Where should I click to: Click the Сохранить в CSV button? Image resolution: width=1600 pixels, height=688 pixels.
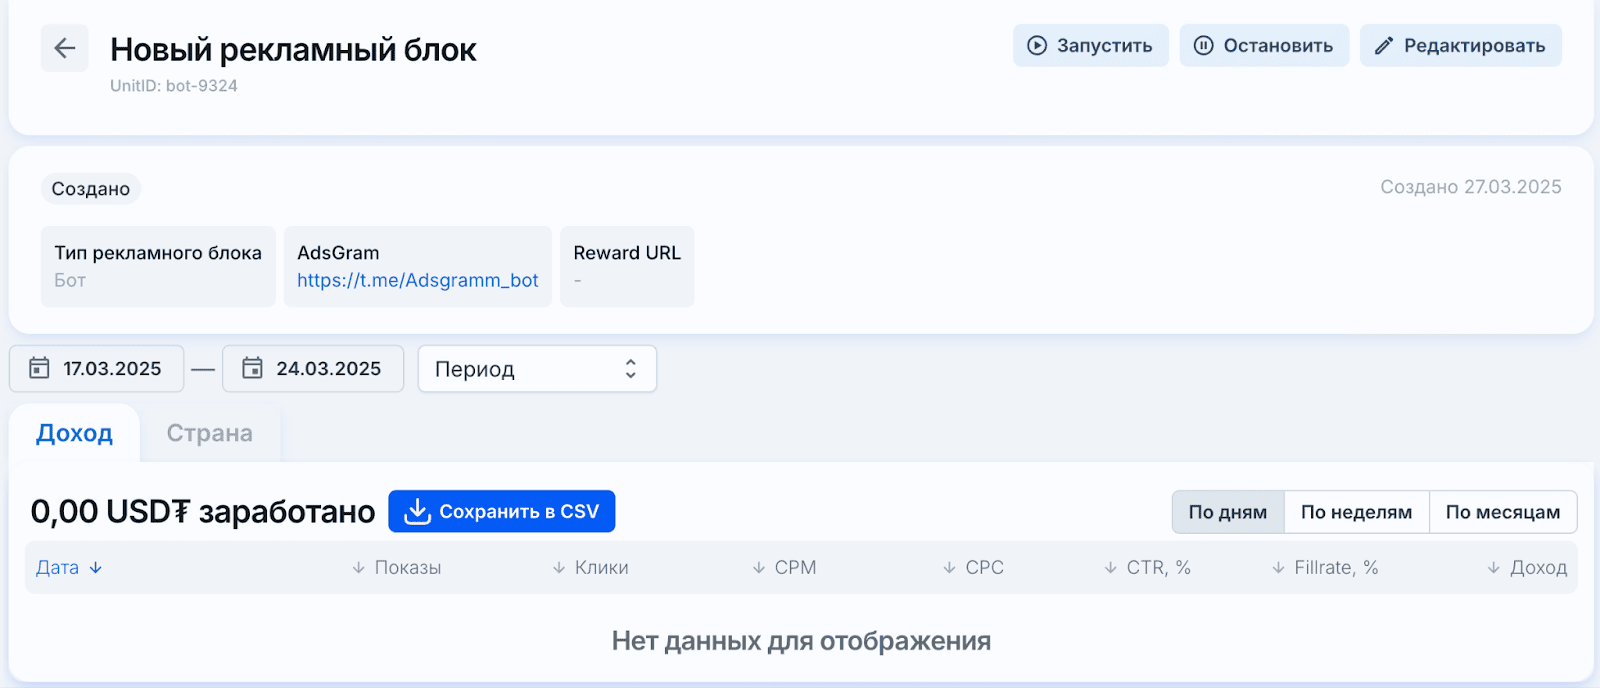pos(502,512)
